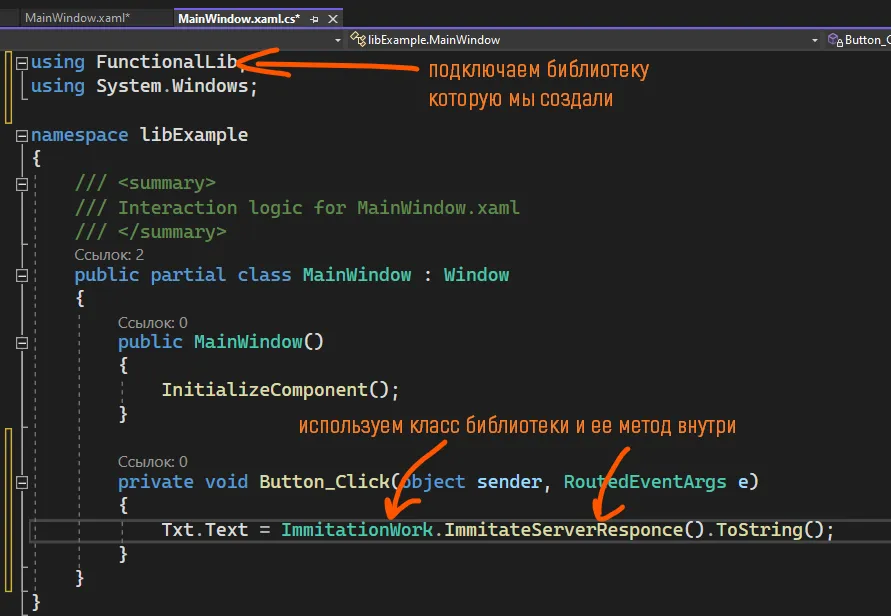Click System.Windows in the using line

[x=172, y=86]
